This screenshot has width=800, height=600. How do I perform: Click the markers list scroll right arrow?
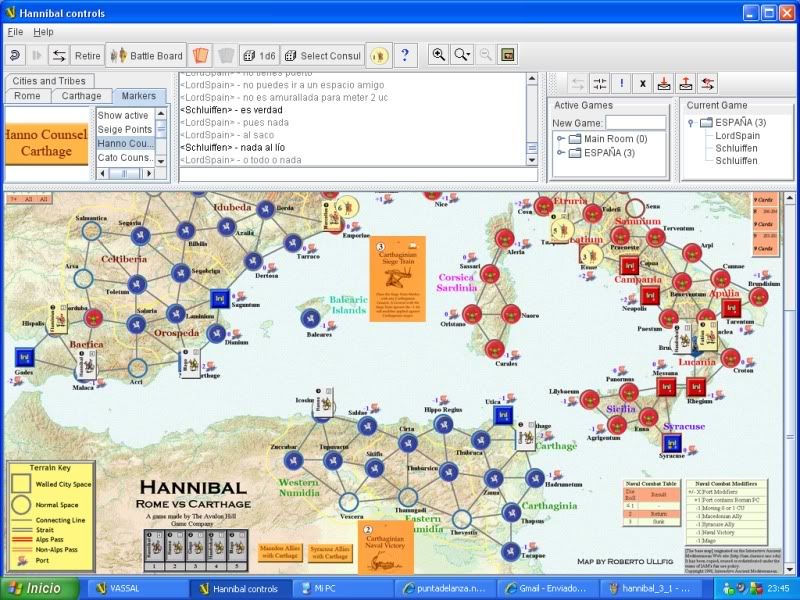pyautogui.click(x=149, y=173)
